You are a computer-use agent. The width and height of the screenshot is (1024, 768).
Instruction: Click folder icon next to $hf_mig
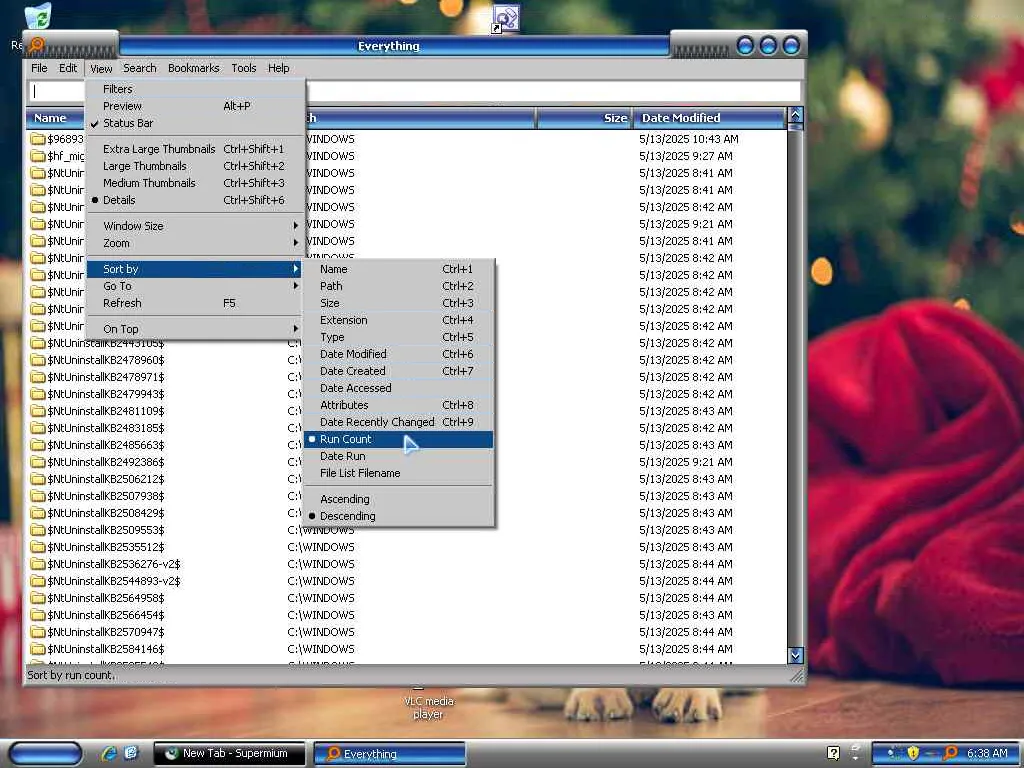[x=38, y=156]
